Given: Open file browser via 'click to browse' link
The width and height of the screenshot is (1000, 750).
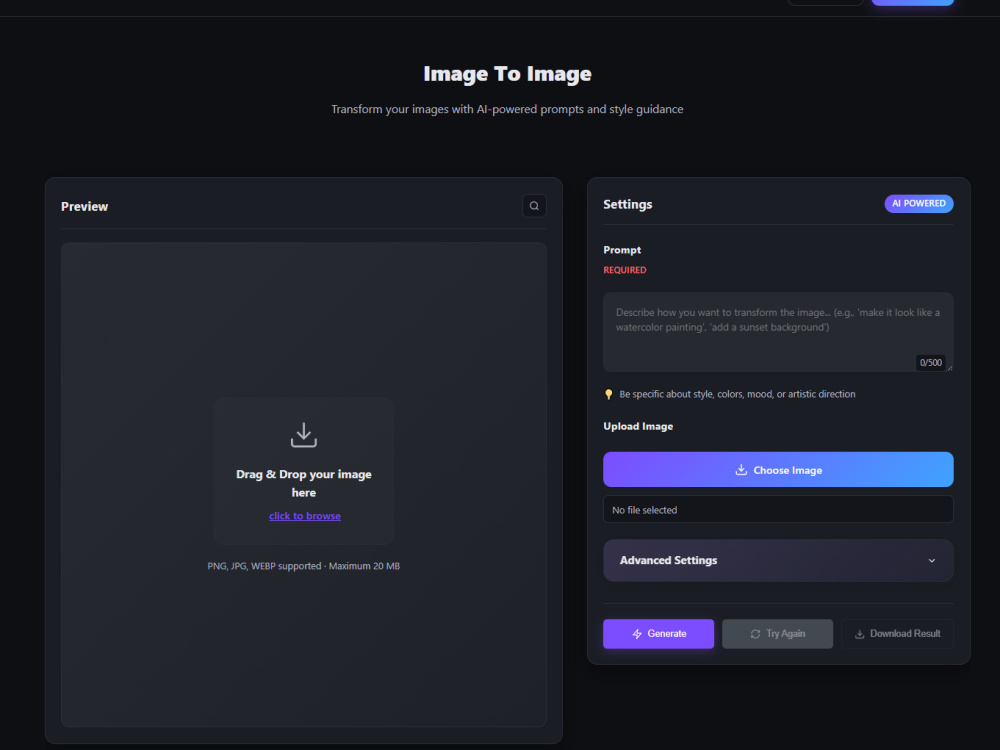Looking at the screenshot, I should point(305,516).
